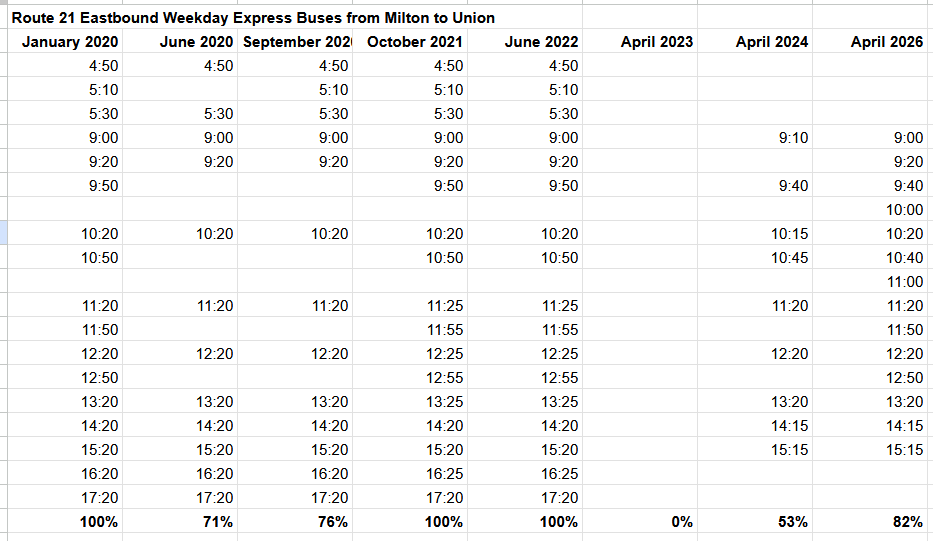The height and width of the screenshot is (541, 933).
Task: Select the Route 21 Eastbound title cell
Action: click(253, 18)
